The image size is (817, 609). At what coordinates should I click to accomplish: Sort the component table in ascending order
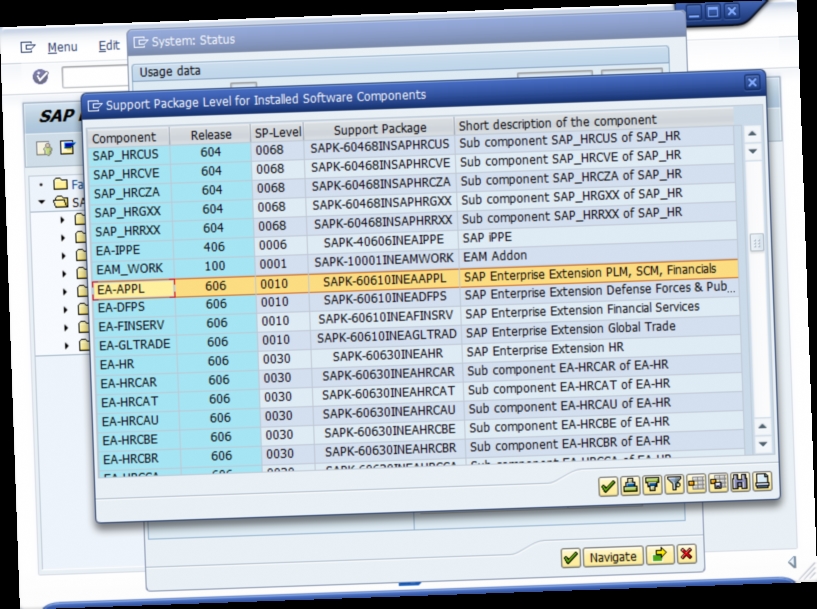pos(630,486)
